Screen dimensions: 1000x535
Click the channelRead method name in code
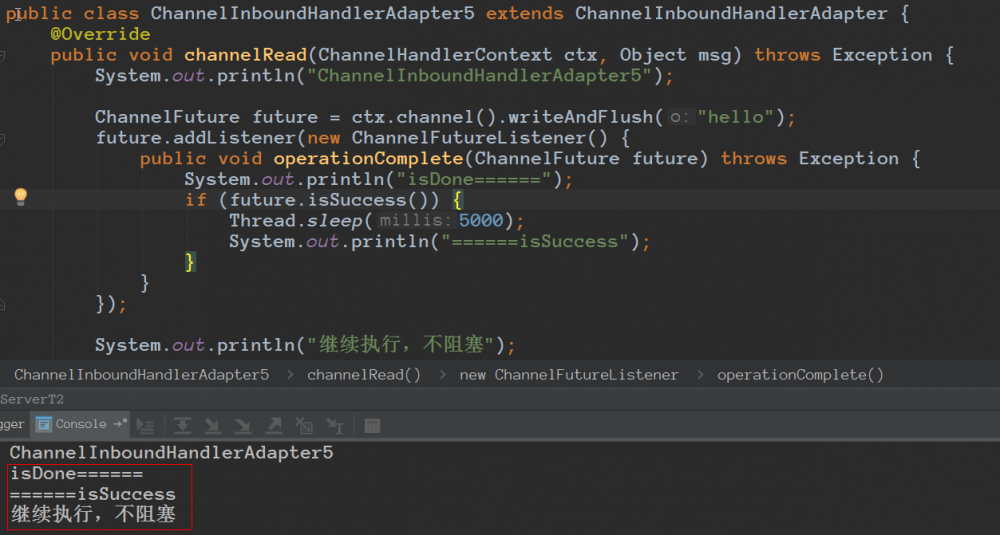tap(246, 55)
